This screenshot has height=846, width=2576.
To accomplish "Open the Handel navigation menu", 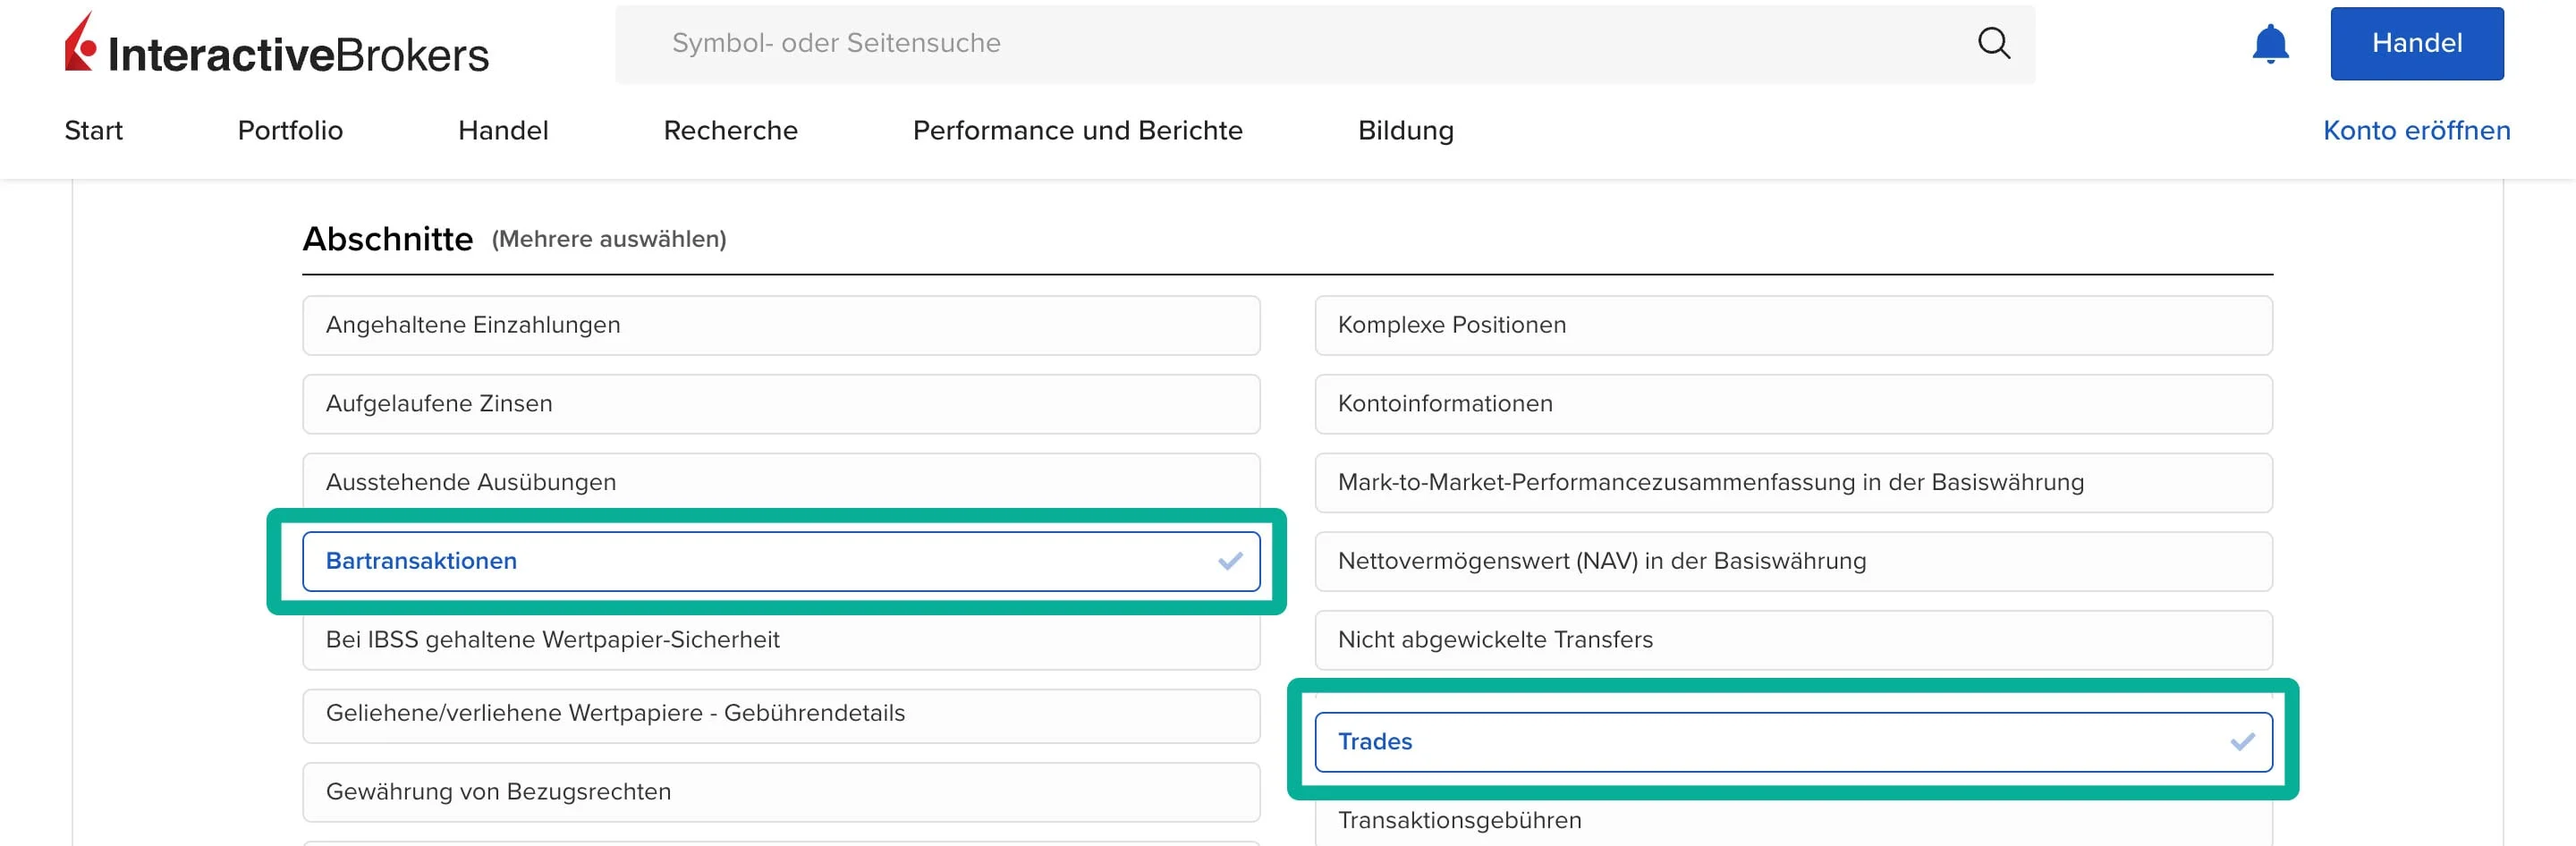I will pos(503,131).
